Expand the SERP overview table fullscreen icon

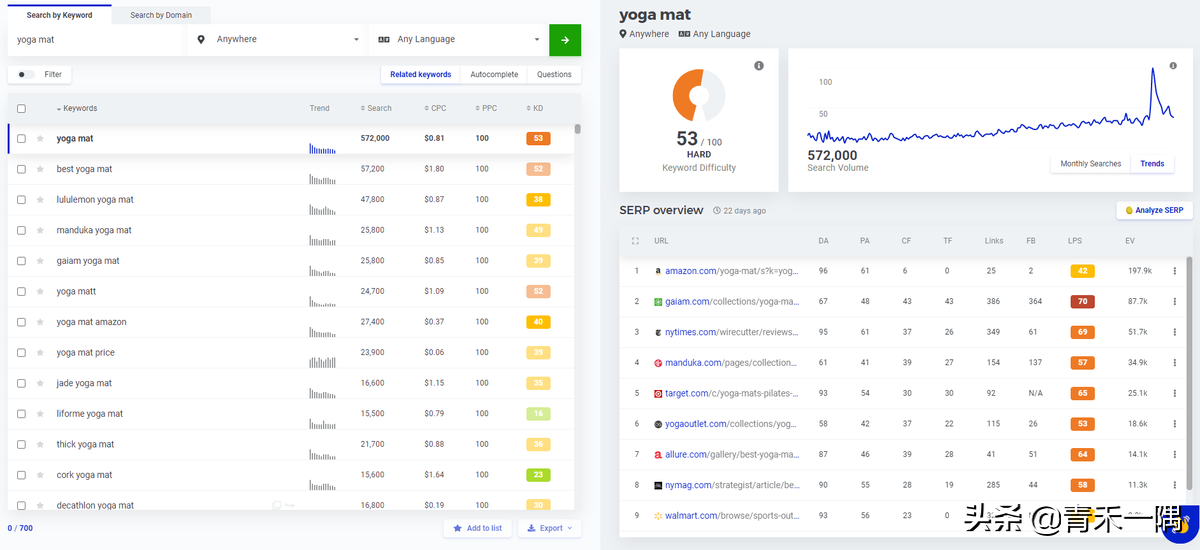point(635,241)
